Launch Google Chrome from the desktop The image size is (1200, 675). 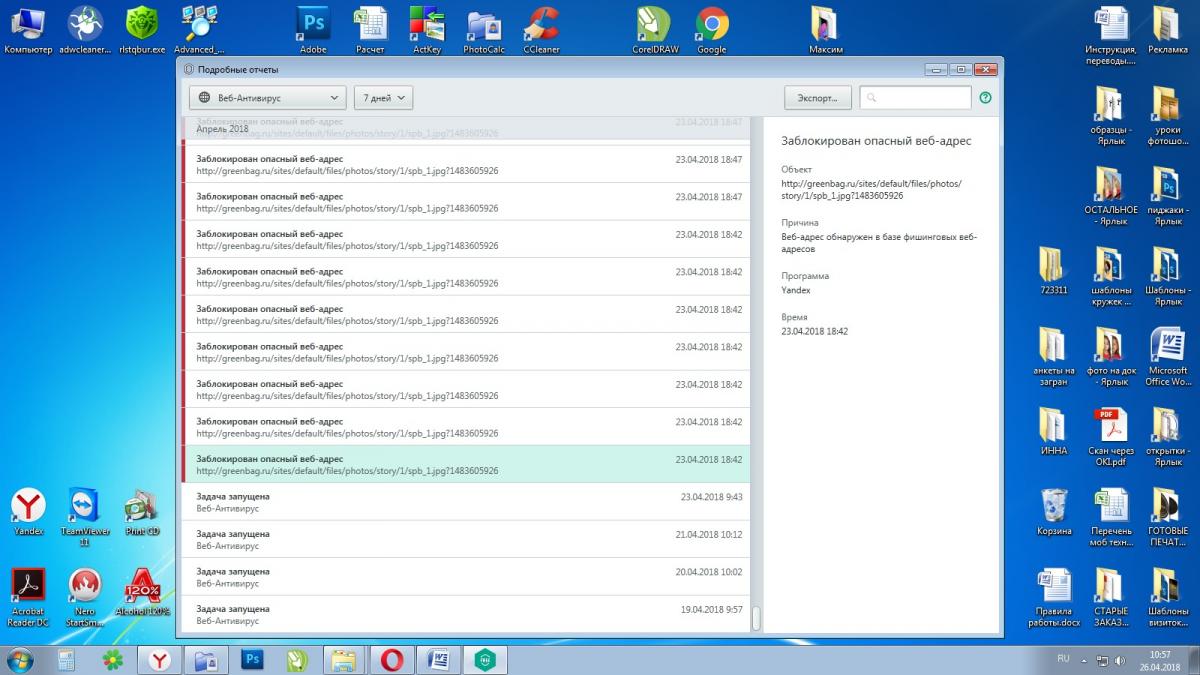point(712,29)
